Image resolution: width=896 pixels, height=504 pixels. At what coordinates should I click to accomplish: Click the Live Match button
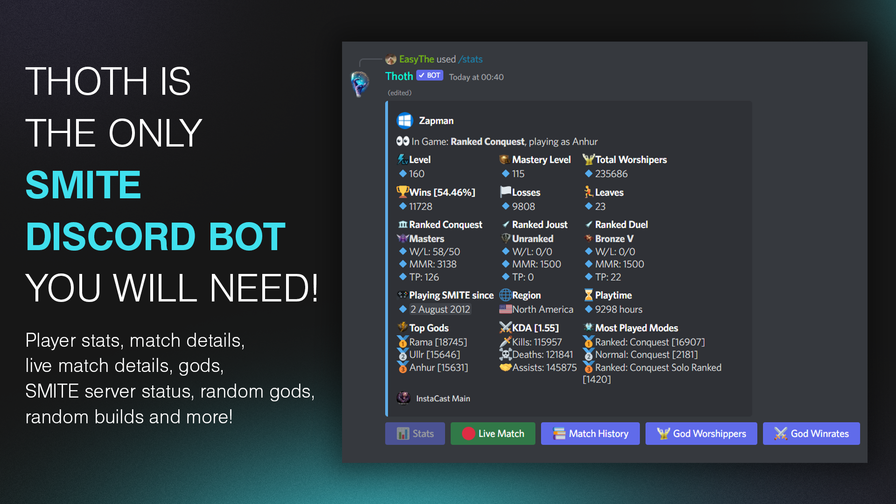point(493,434)
